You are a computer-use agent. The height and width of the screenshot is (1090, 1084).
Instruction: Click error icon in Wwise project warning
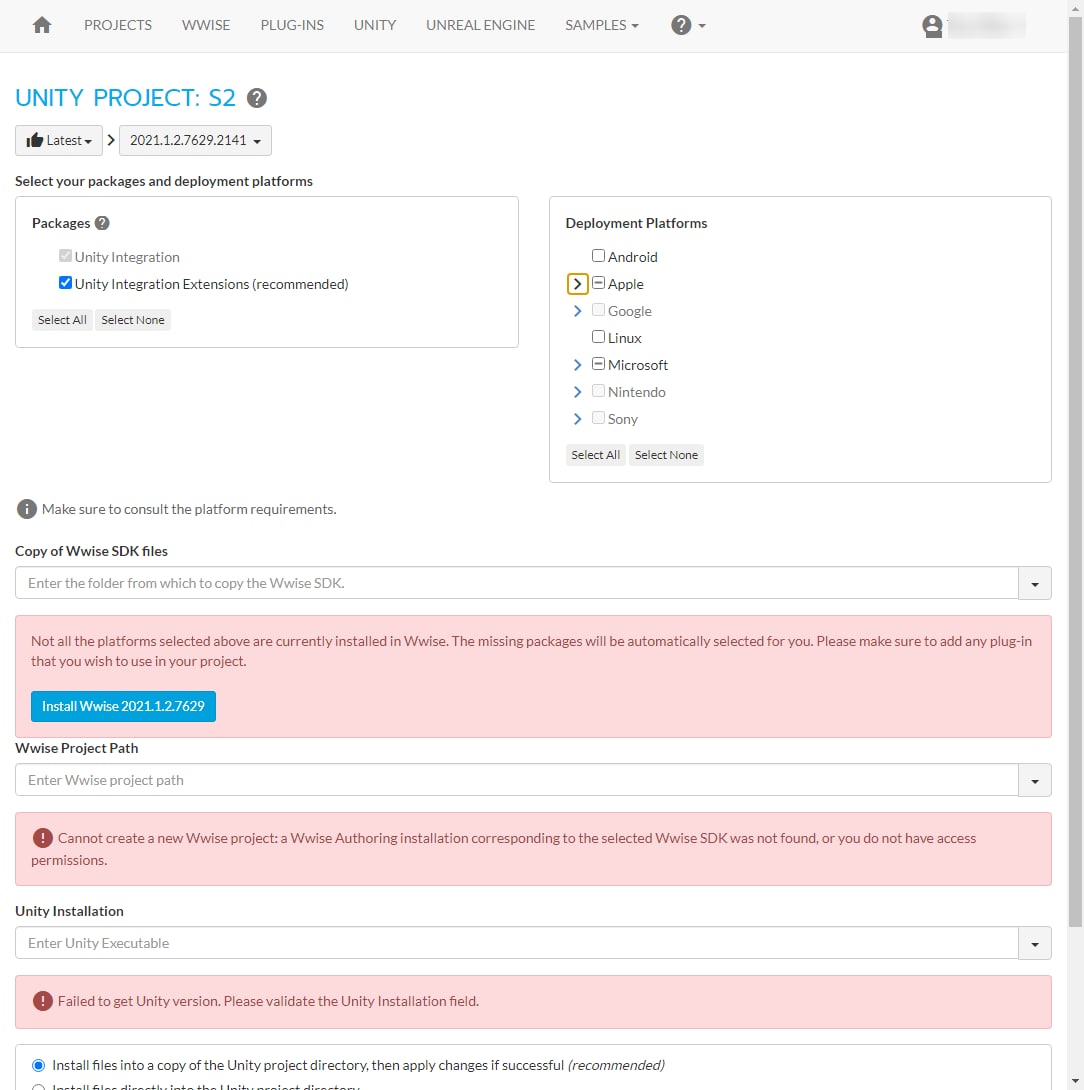pos(42,838)
